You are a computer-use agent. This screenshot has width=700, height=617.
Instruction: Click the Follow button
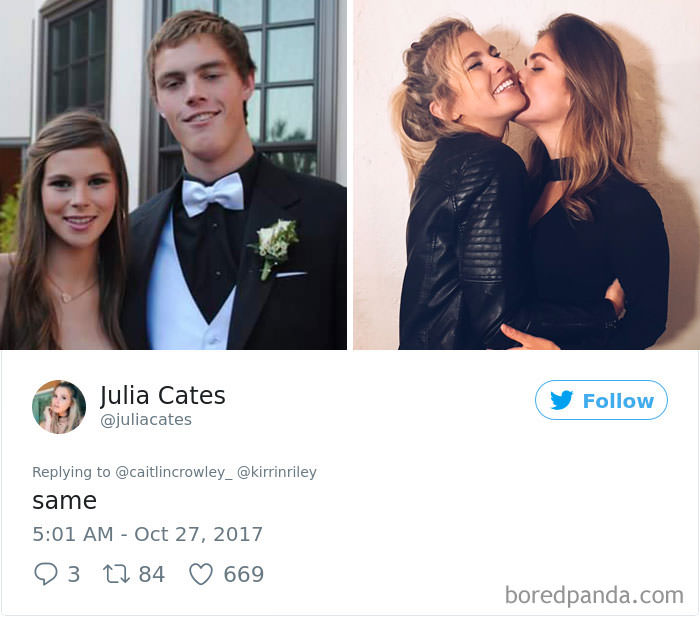(601, 400)
